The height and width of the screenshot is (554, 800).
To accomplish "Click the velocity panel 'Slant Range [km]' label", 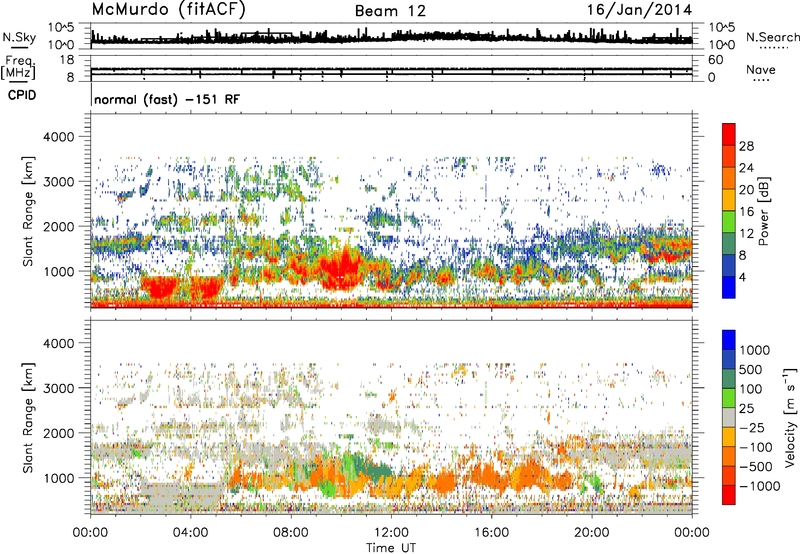I will pyautogui.click(x=28, y=418).
